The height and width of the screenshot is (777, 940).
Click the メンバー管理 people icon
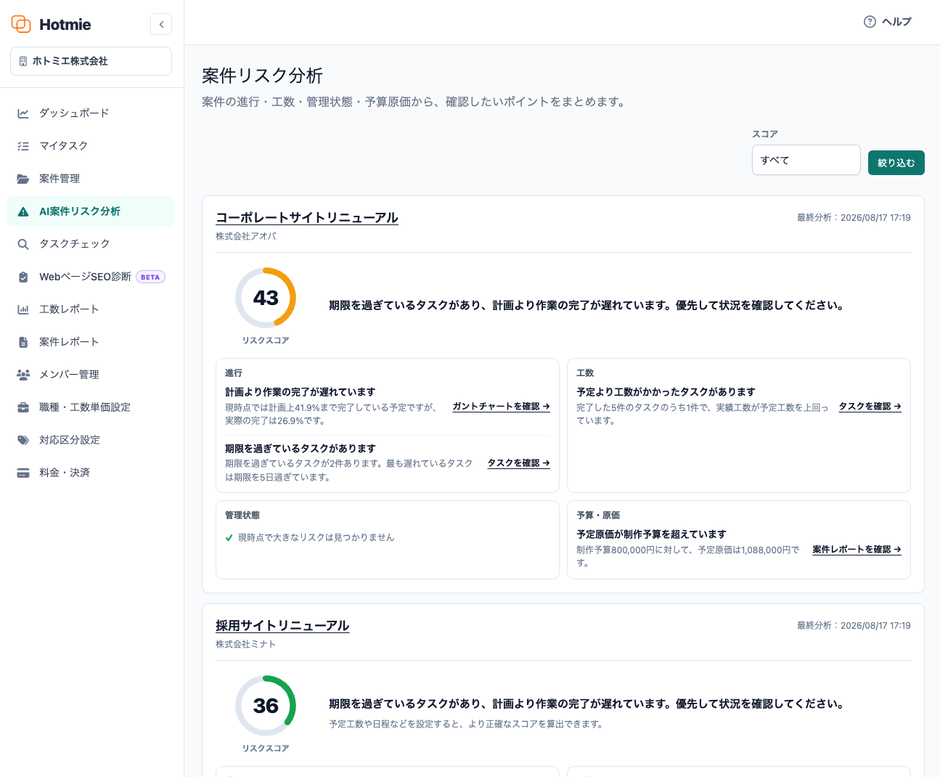click(x=23, y=375)
